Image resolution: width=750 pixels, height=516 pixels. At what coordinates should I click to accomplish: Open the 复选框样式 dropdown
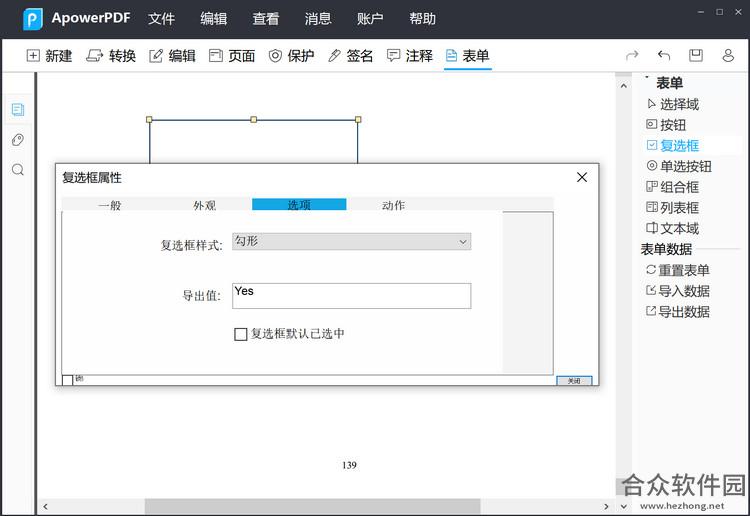tap(352, 242)
